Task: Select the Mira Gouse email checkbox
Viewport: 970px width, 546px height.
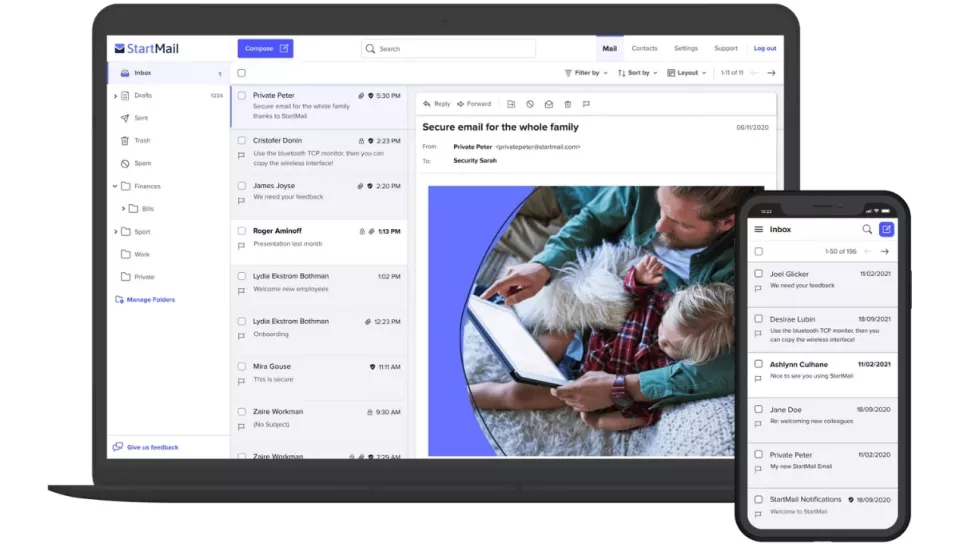Action: (241, 367)
